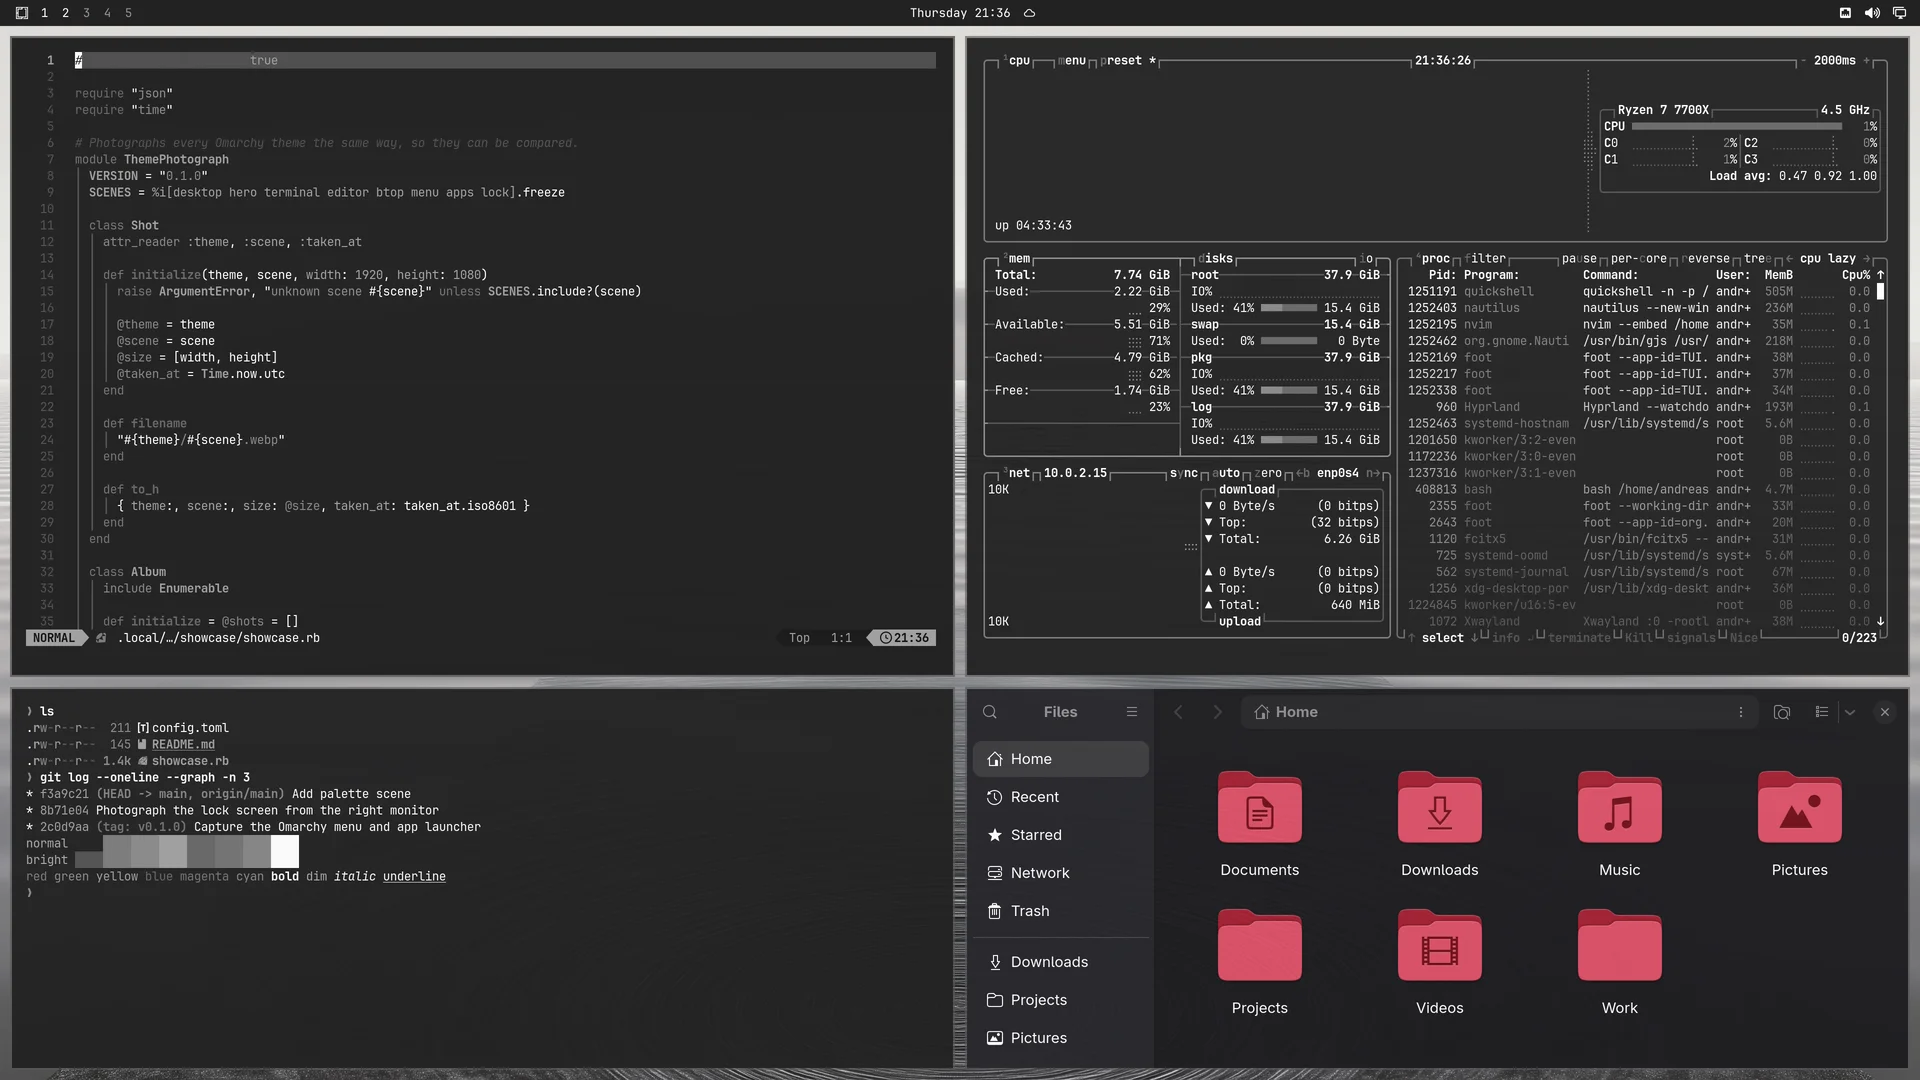This screenshot has width=1920, height=1080.
Task: Click the search-everywhere folder icon in toolbar
Action: coord(1782,712)
